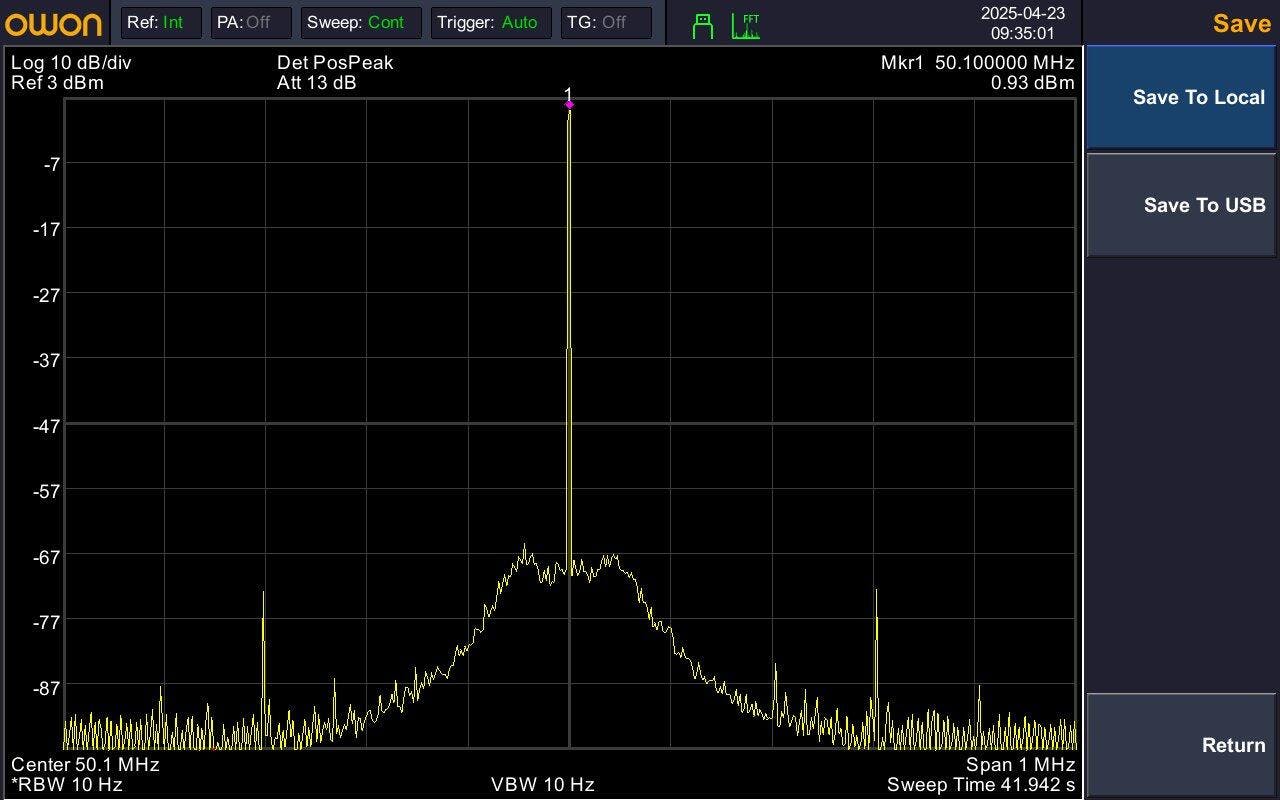Open the Ref Int reference setting
Image resolution: width=1280 pixels, height=800 pixels.
coord(160,22)
